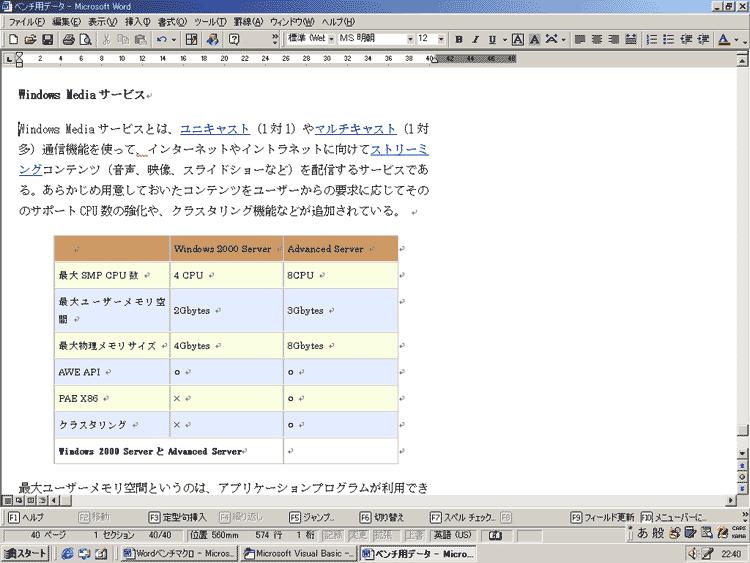Click F5 ジャンプ button
Image resolution: width=750 pixels, height=563 pixels.
312,517
